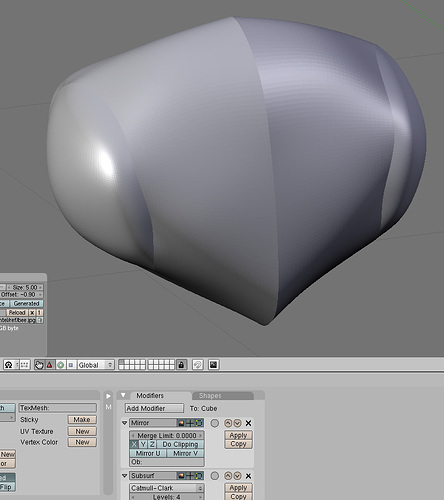Click the TexMesh: input field
The image size is (444, 500).
coord(58,408)
